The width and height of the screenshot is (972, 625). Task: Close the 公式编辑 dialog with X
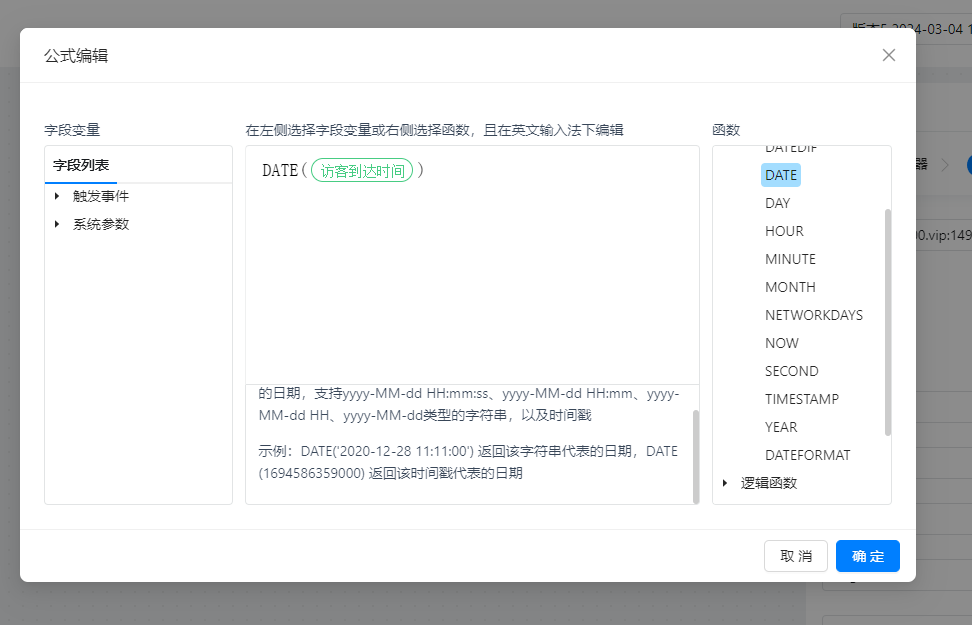click(888, 55)
